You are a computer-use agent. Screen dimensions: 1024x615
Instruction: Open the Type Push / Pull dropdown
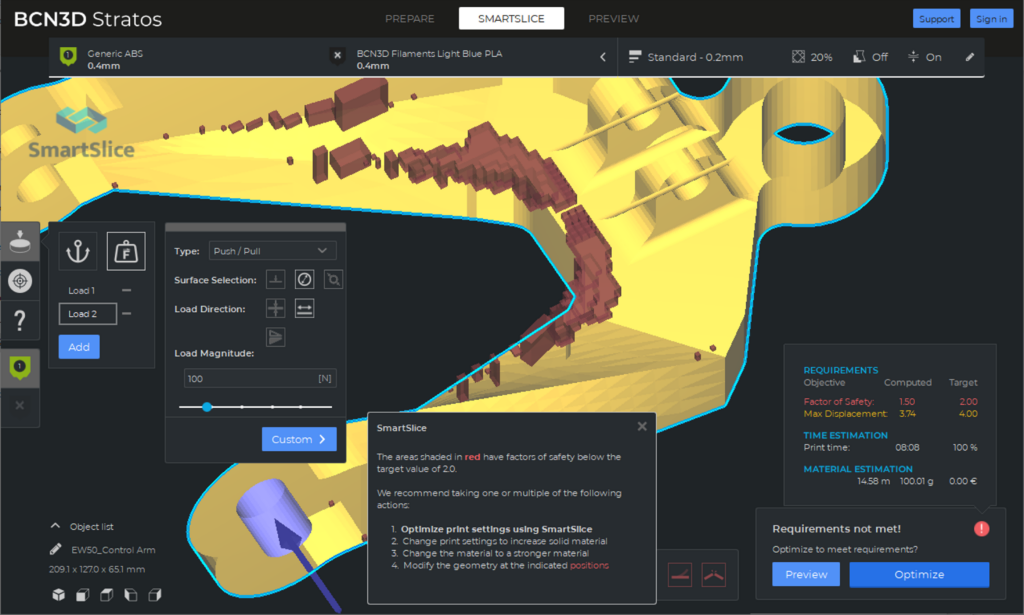click(x=272, y=251)
